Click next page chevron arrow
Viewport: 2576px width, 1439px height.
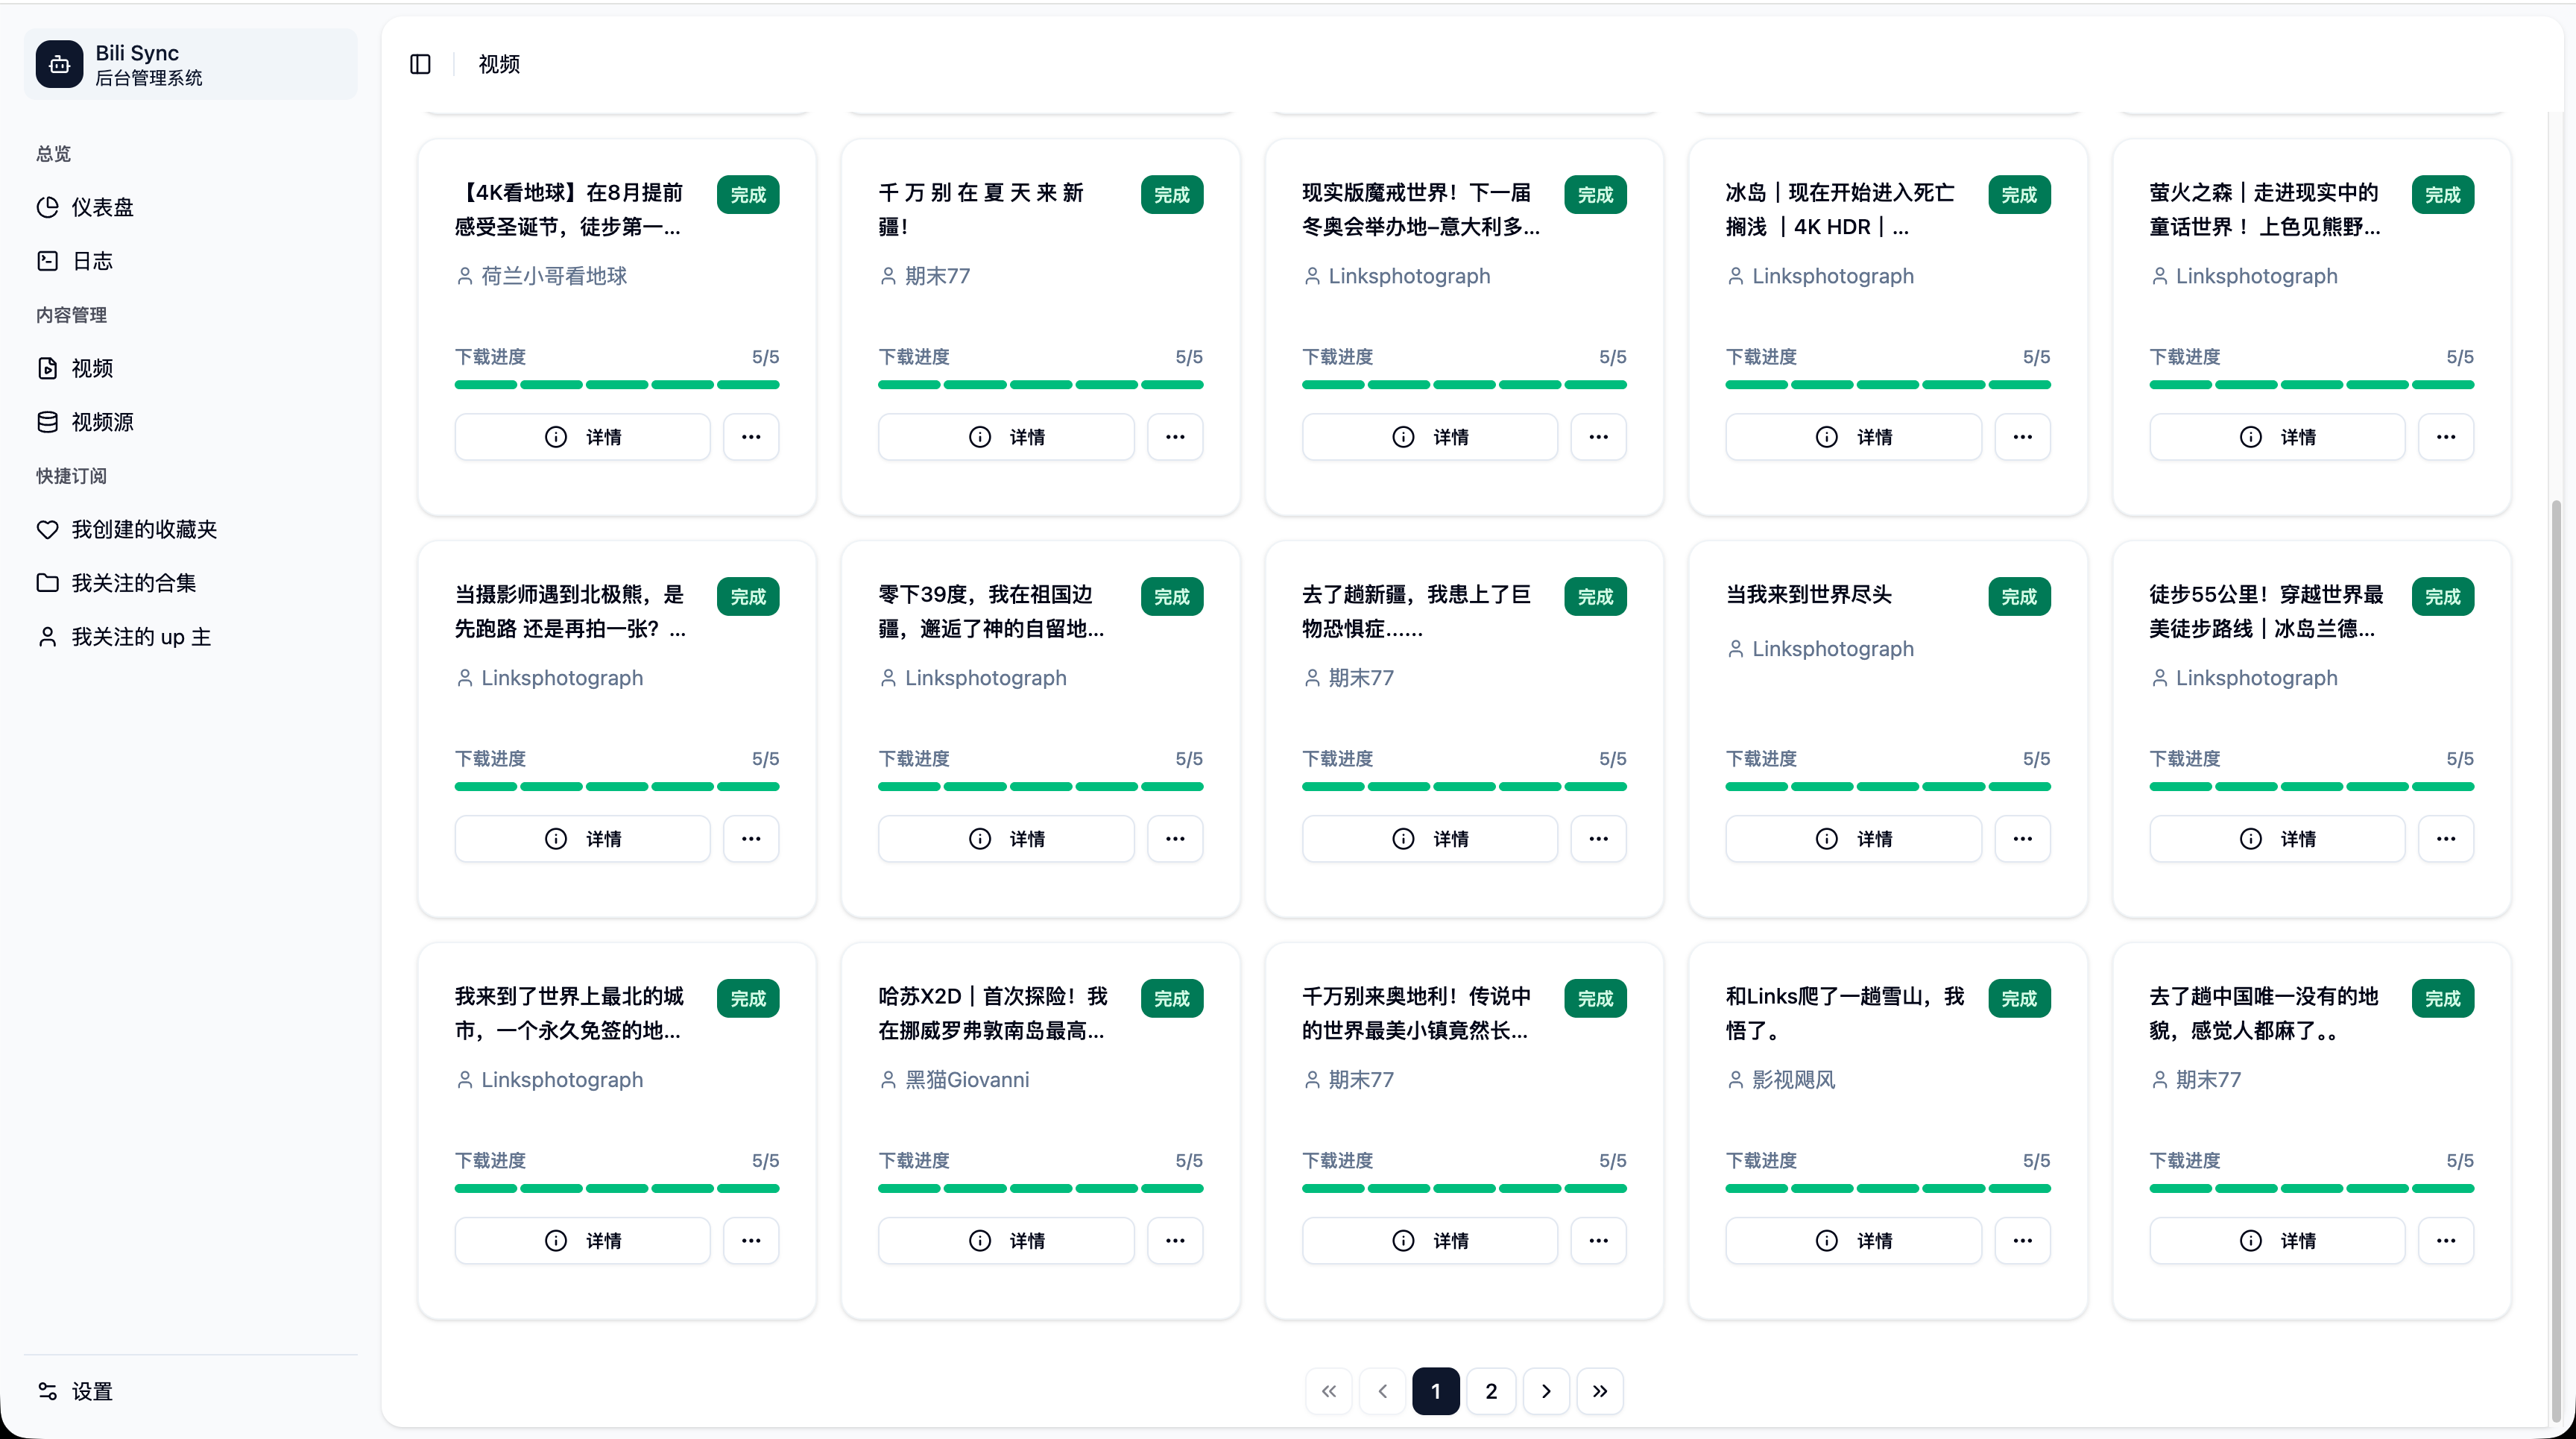click(1546, 1391)
